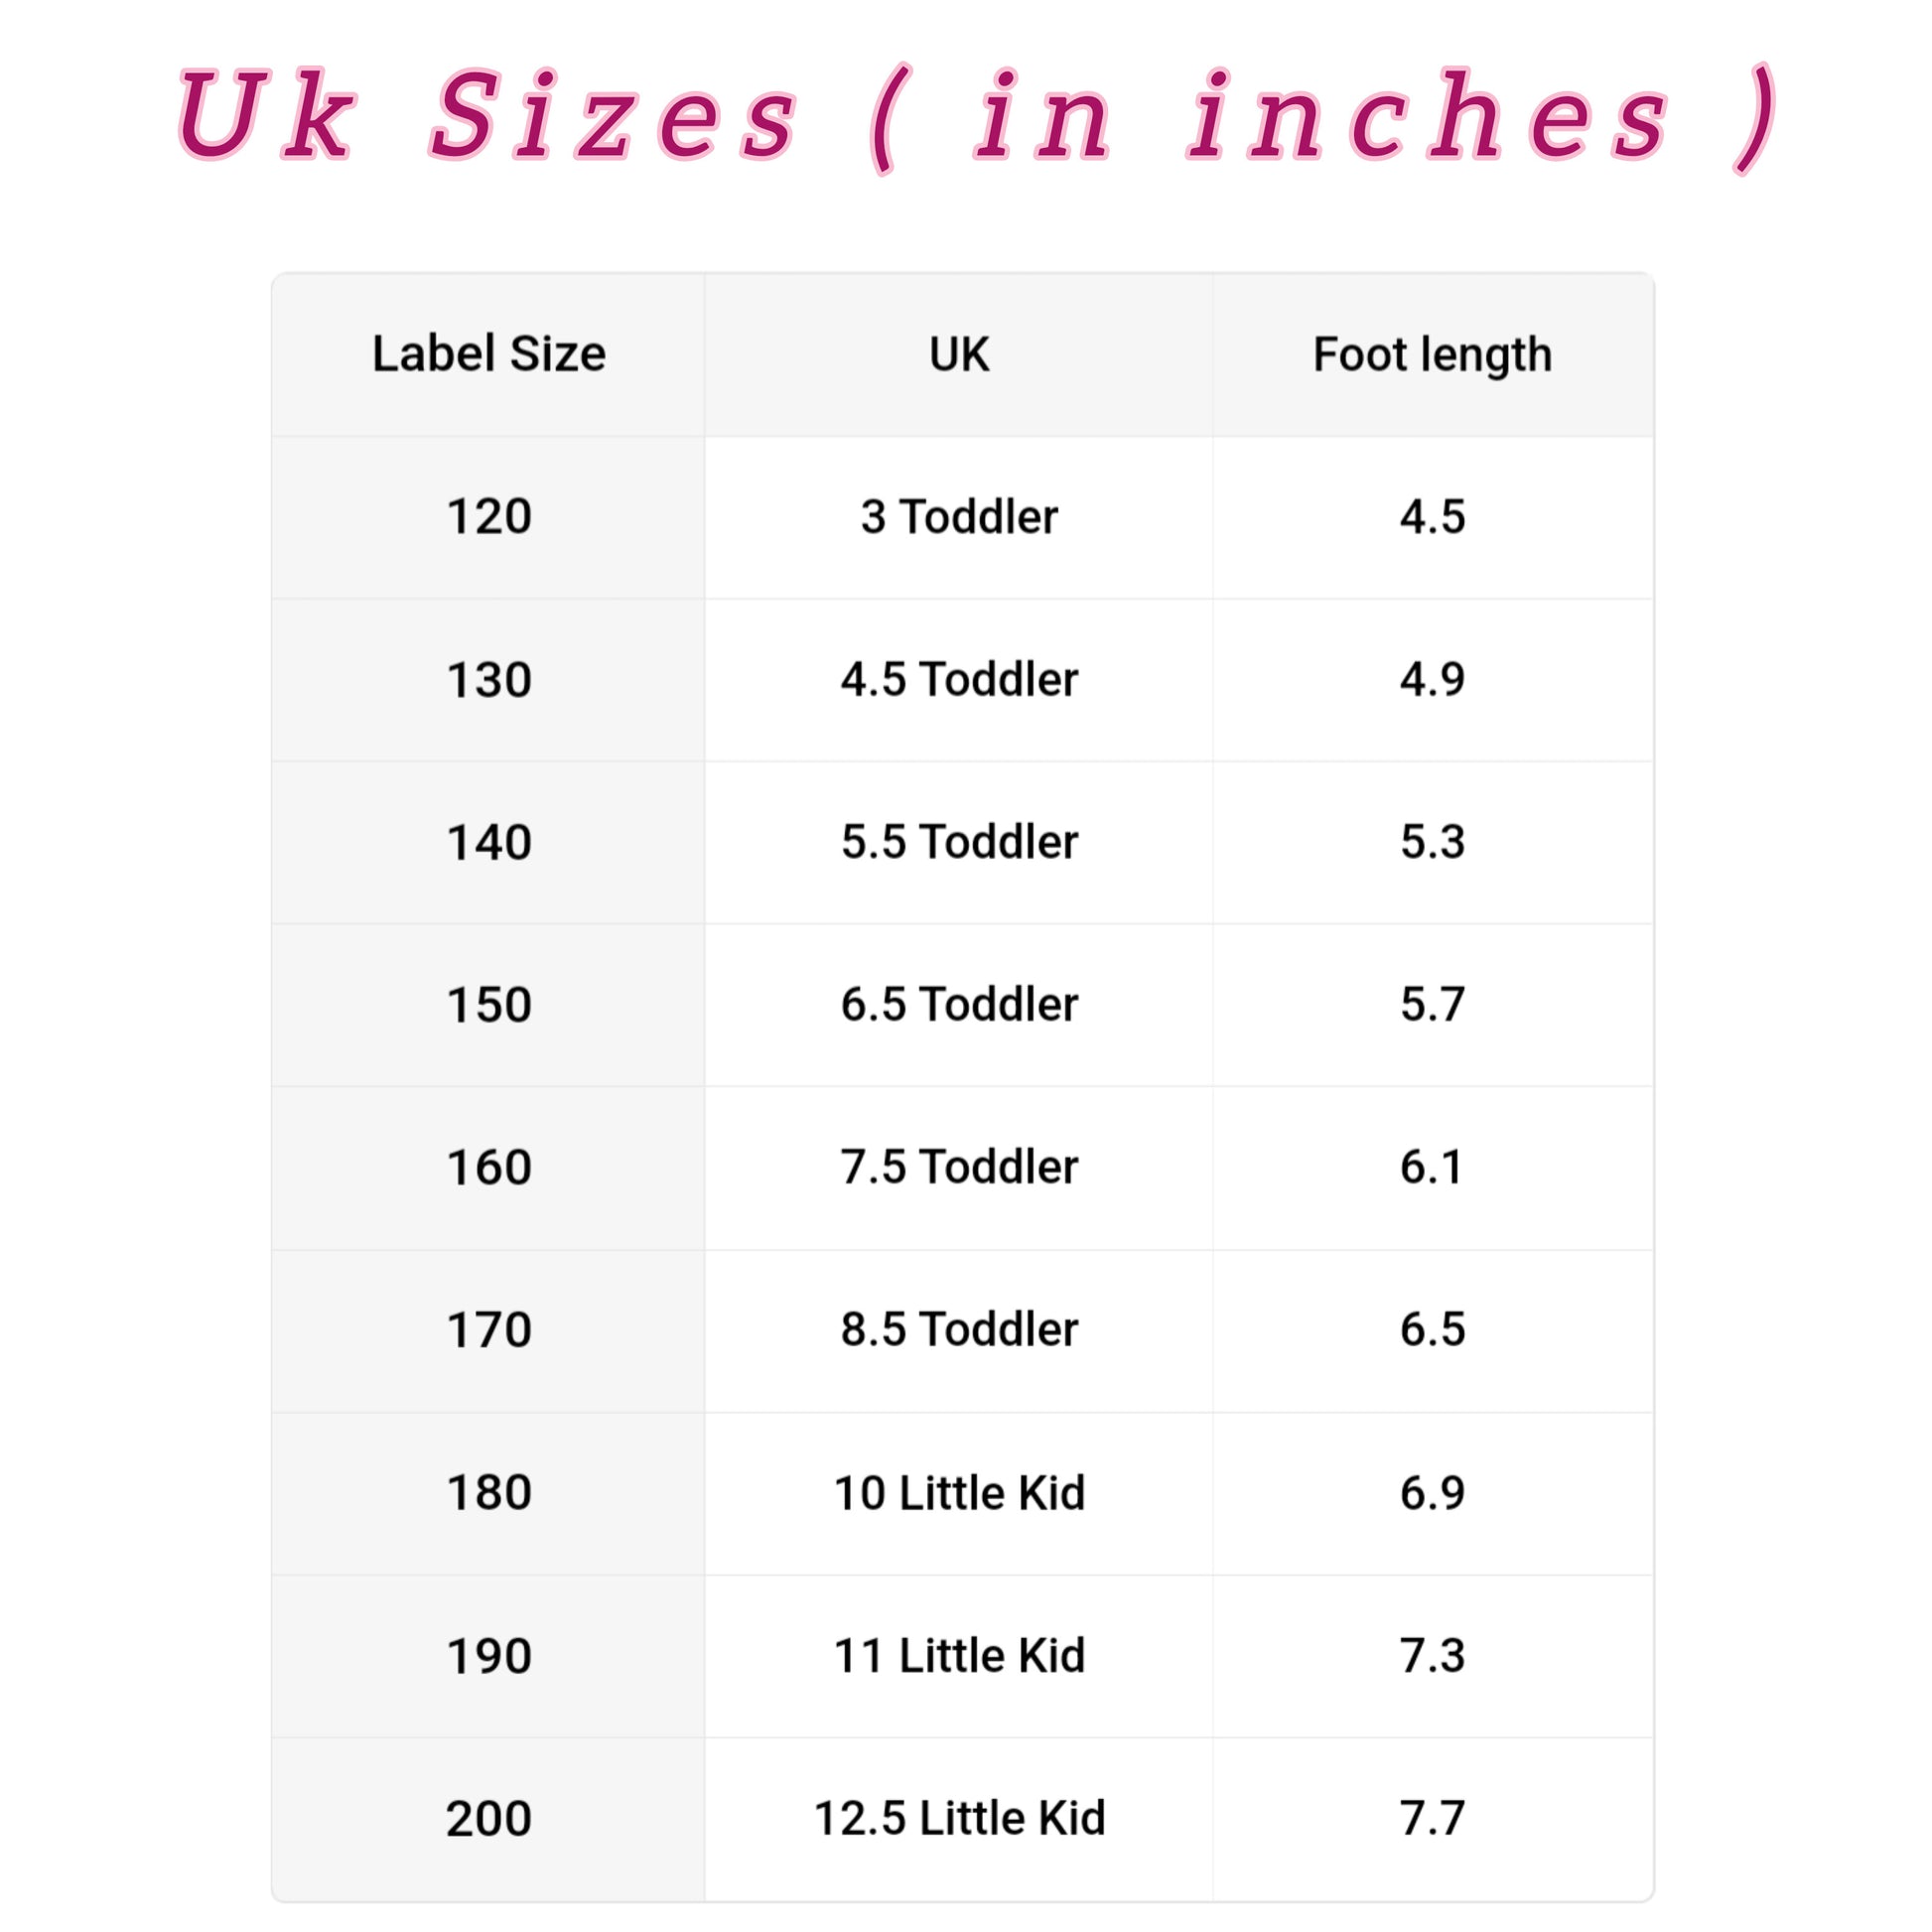Select label size 160 row
This screenshot has height=1932, width=1932.
[963, 1167]
